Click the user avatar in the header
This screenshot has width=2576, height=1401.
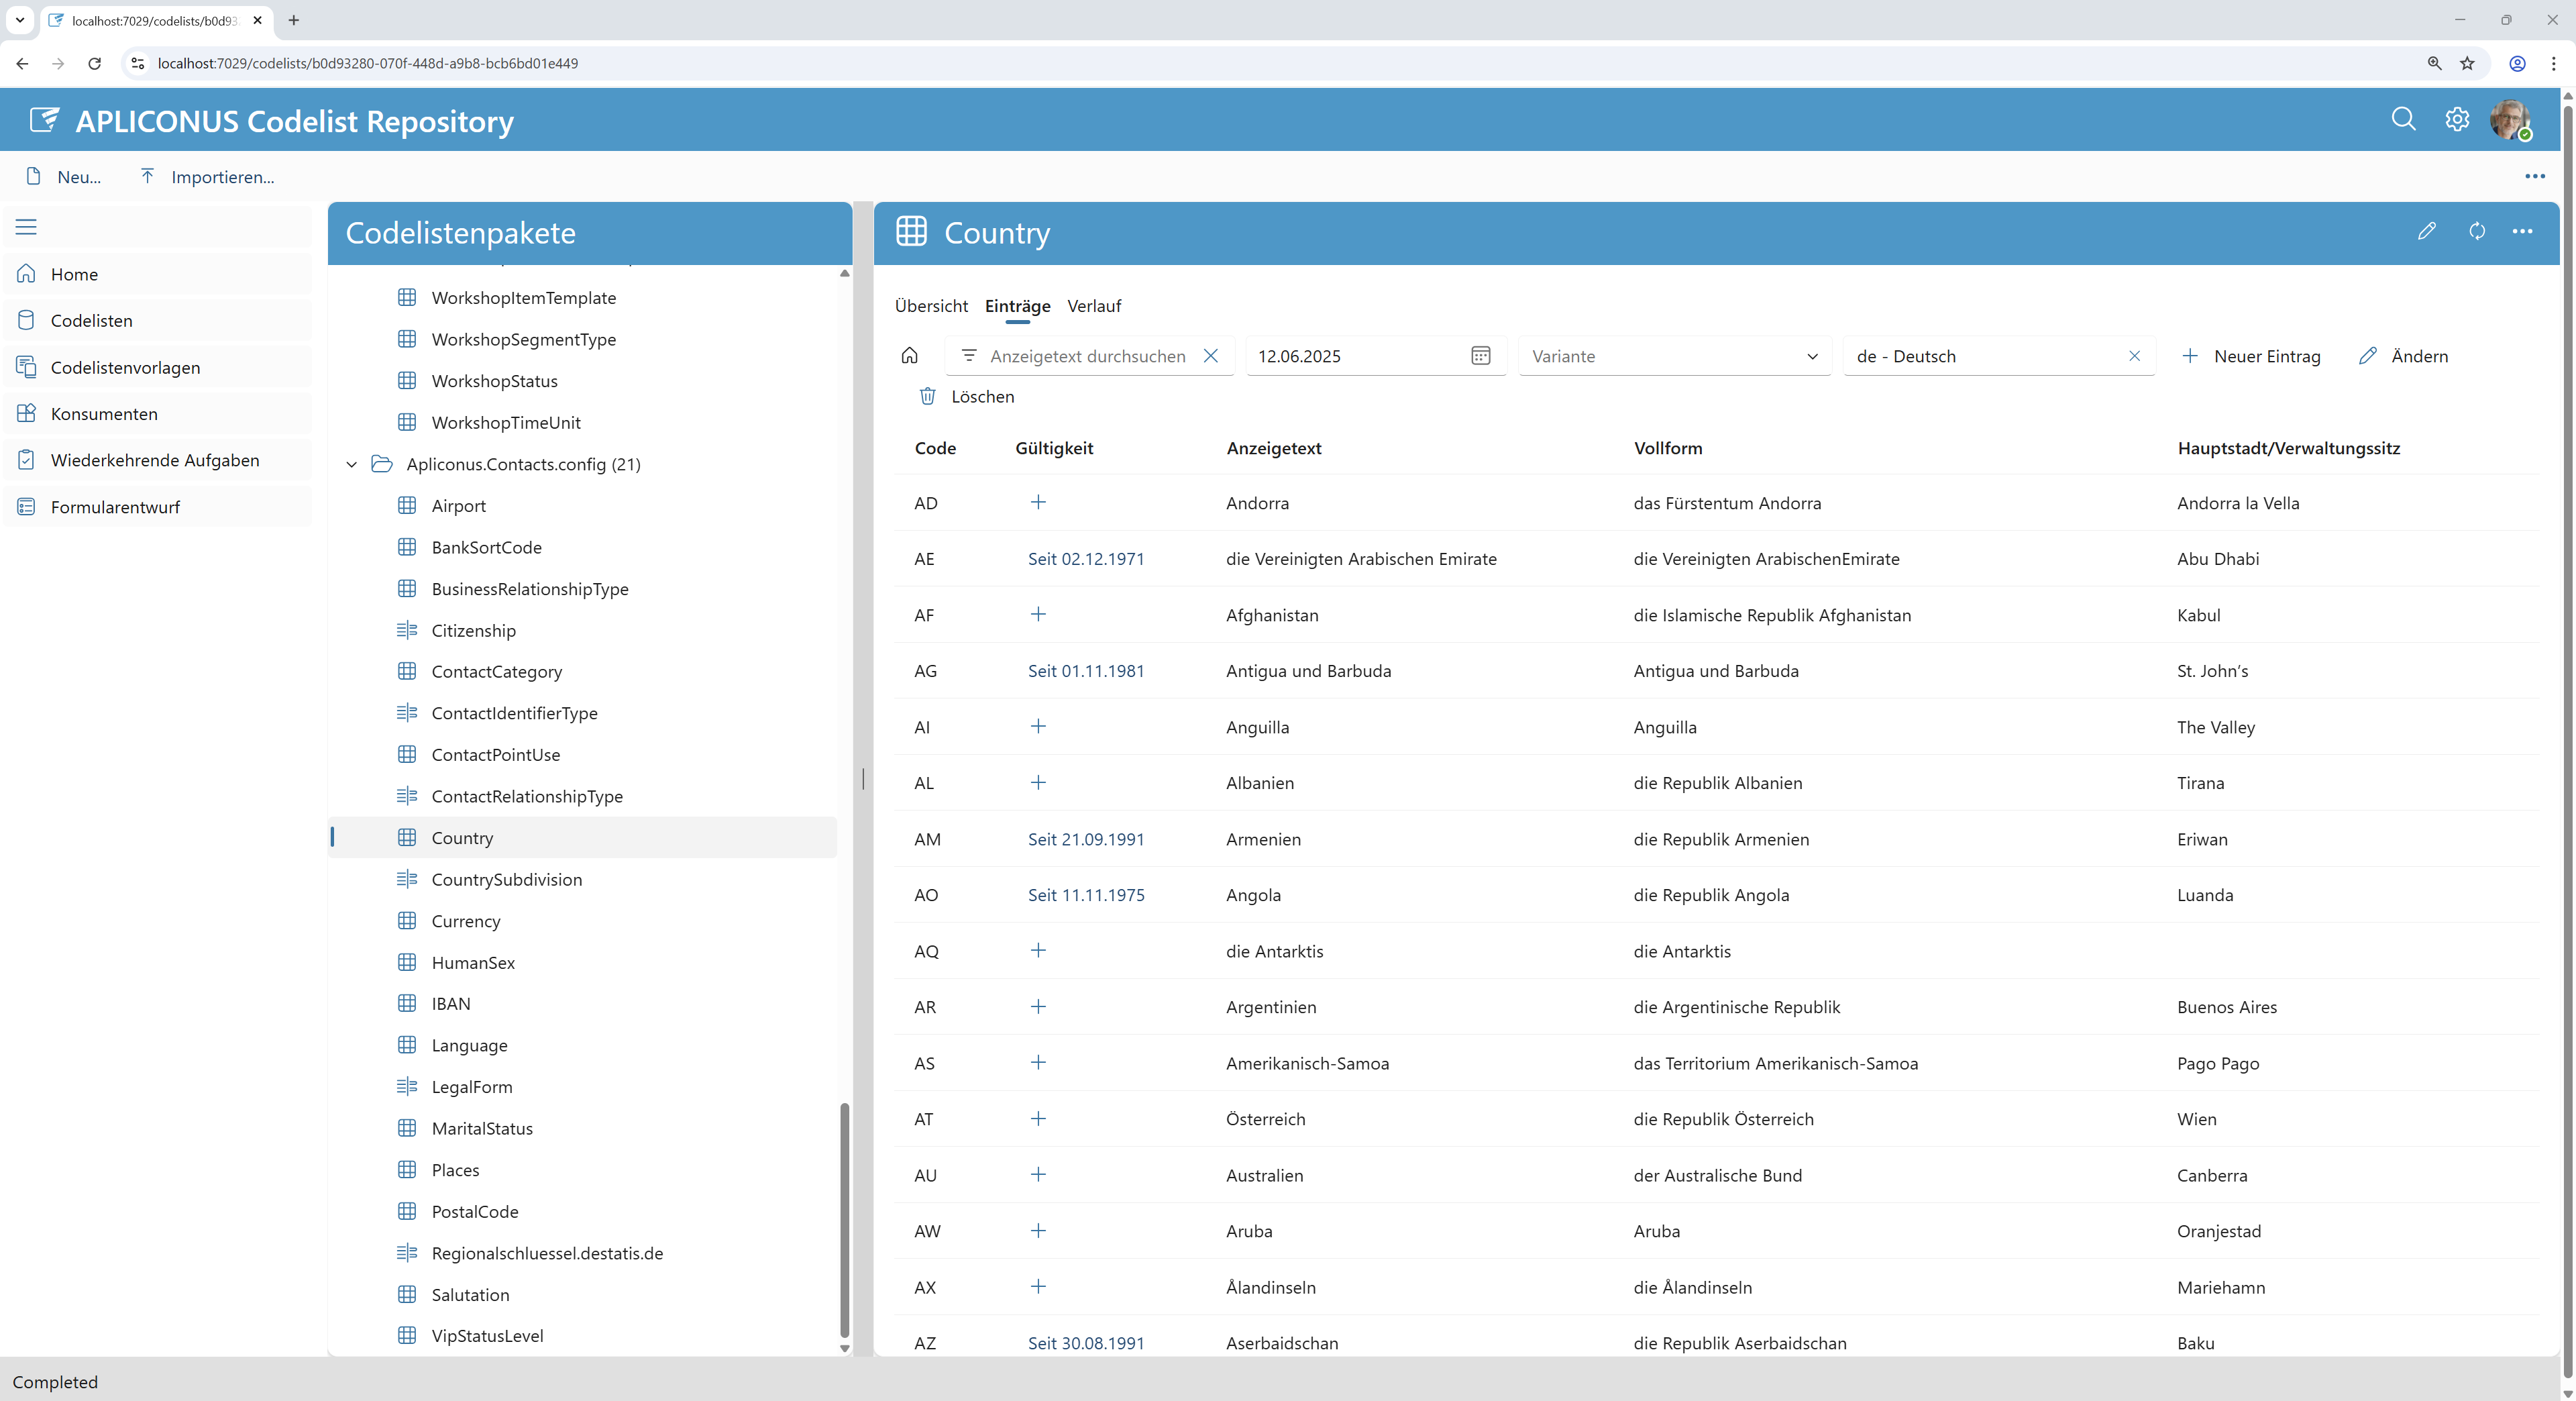2510,120
